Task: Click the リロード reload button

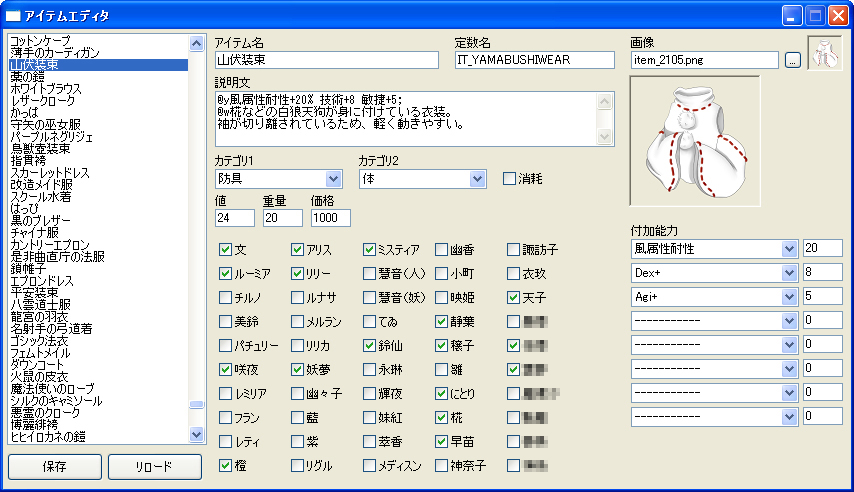Action: (x=154, y=467)
